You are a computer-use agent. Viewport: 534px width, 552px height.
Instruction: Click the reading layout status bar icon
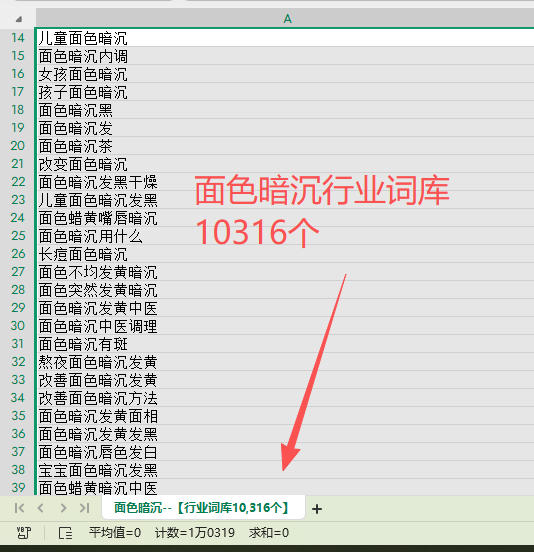(65, 533)
